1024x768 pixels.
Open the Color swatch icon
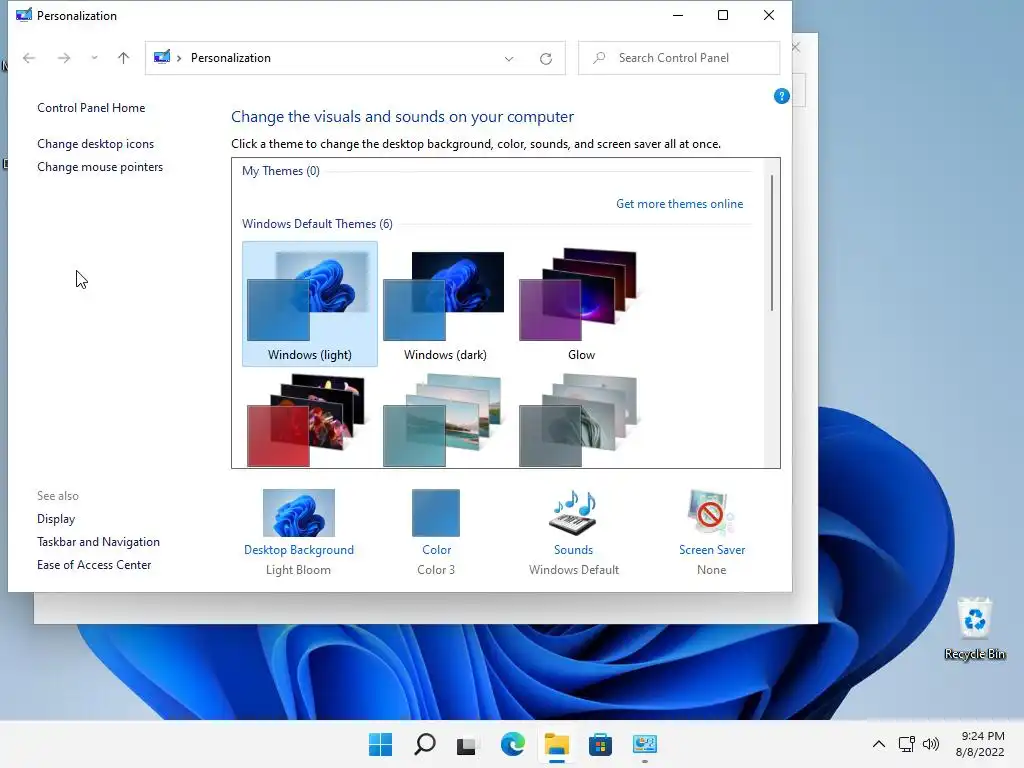(436, 513)
